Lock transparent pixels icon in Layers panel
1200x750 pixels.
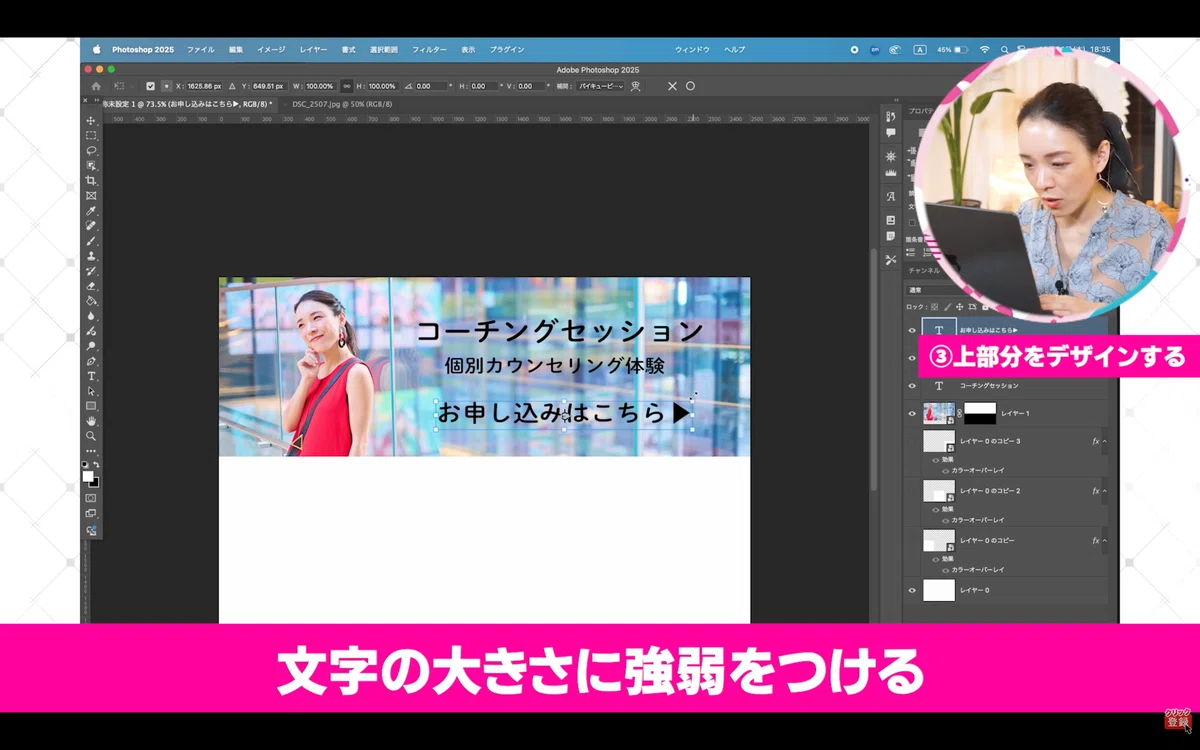tap(934, 307)
